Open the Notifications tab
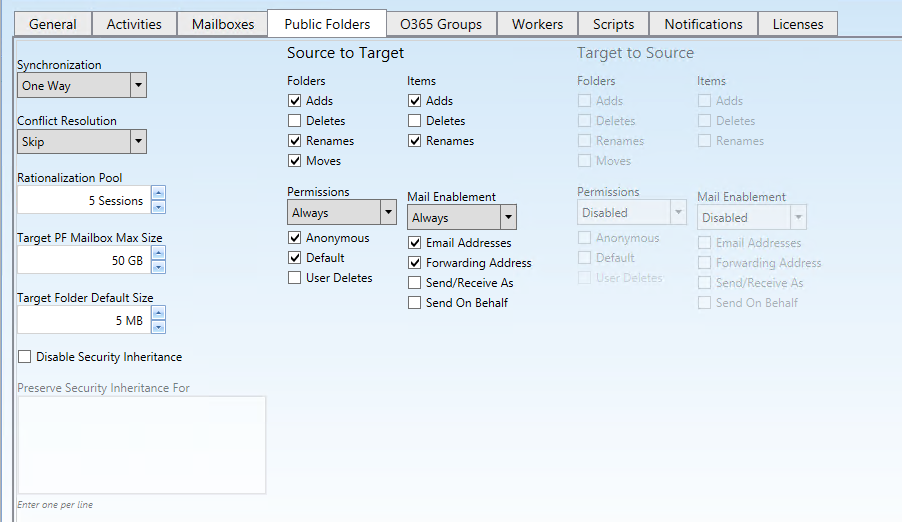902x522 pixels. point(703,24)
